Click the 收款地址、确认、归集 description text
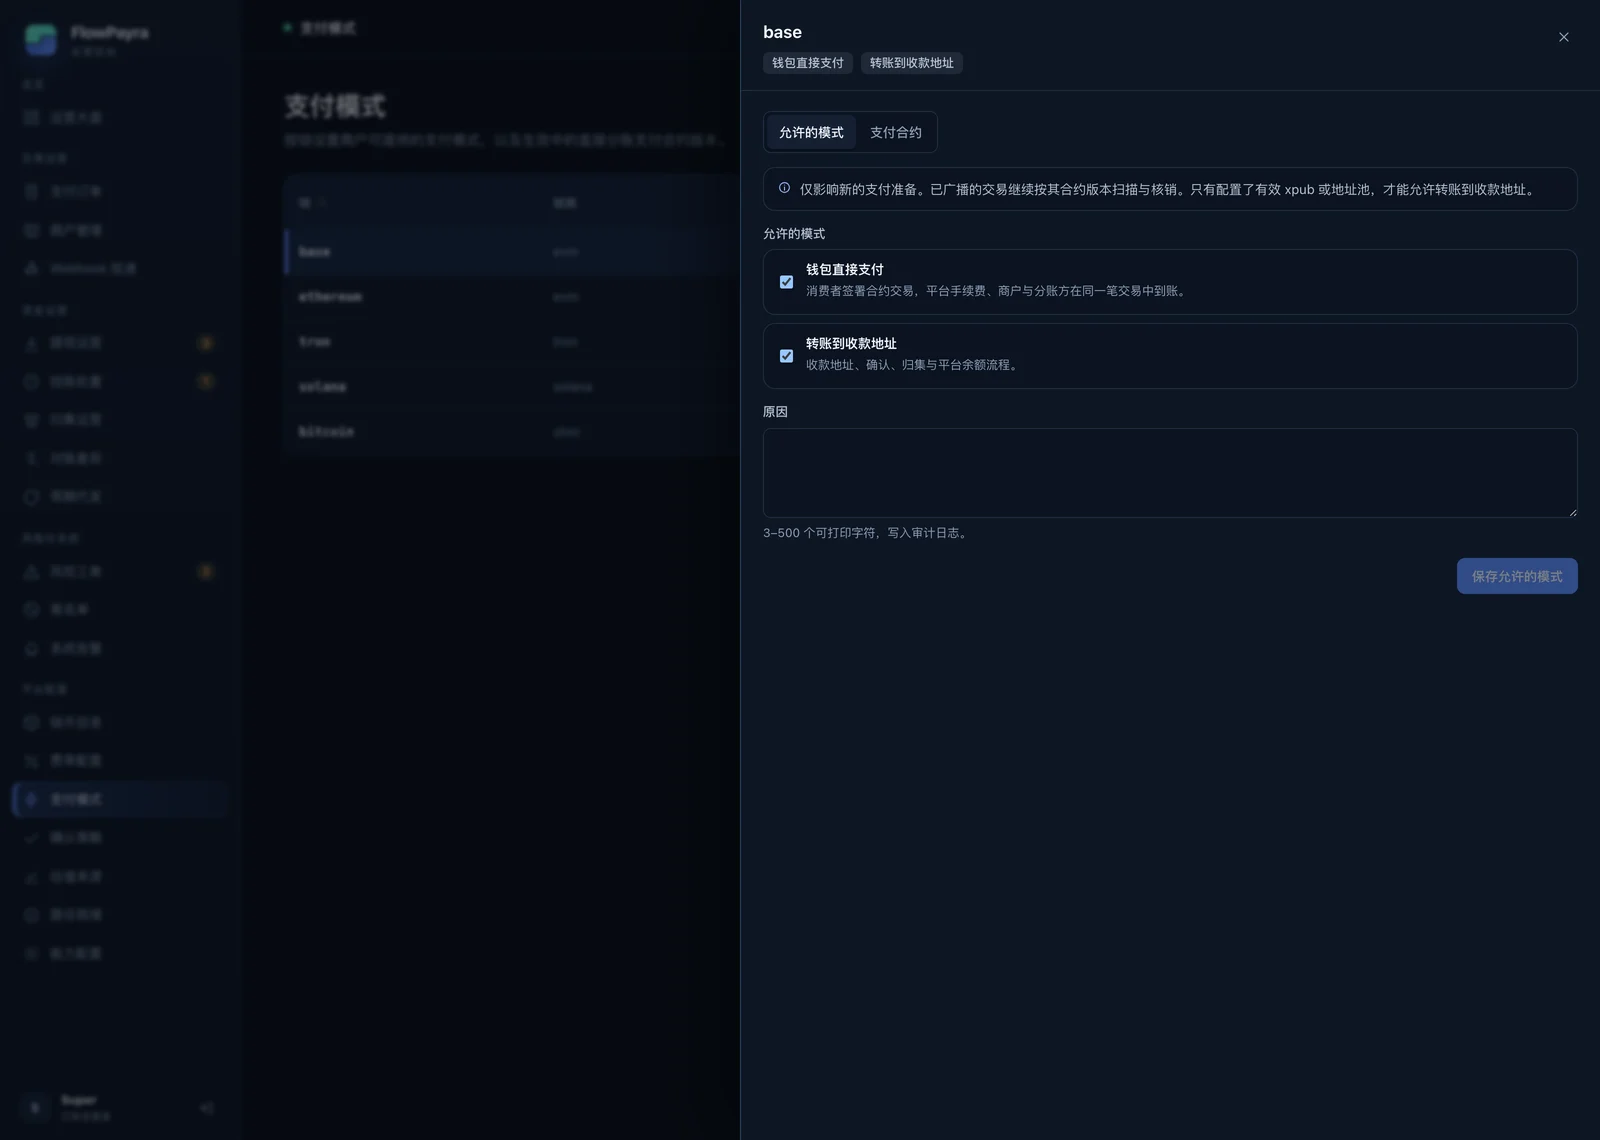Image resolution: width=1600 pixels, height=1140 pixels. (x=913, y=365)
